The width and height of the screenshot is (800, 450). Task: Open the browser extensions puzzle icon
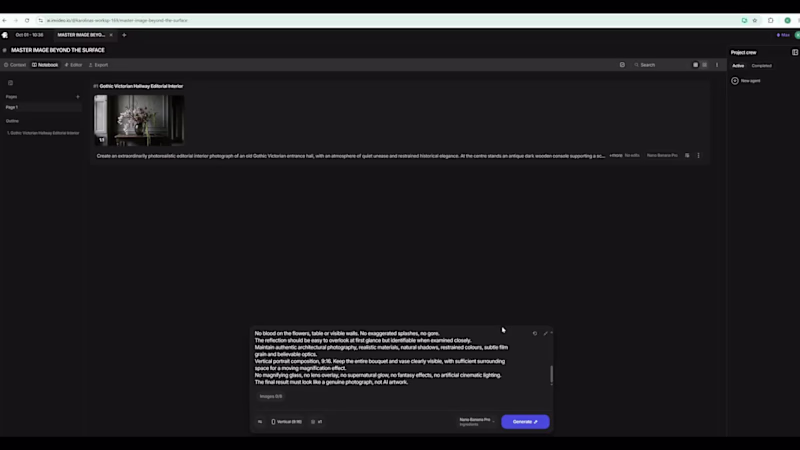[x=770, y=20]
